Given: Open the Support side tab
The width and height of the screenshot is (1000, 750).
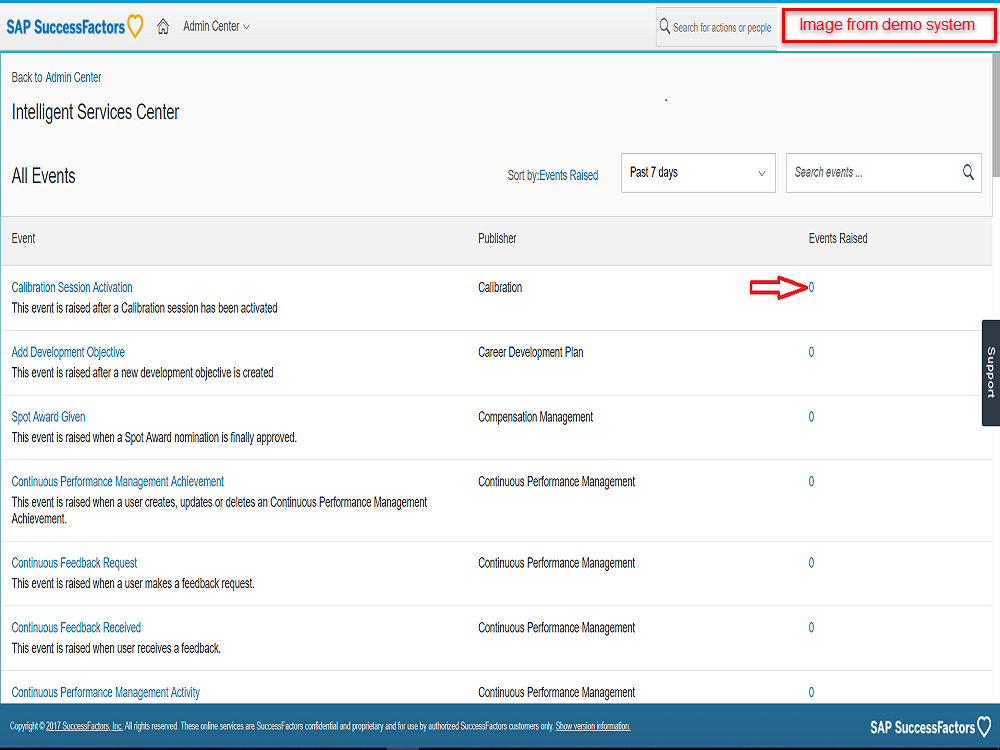Looking at the screenshot, I should pos(990,372).
